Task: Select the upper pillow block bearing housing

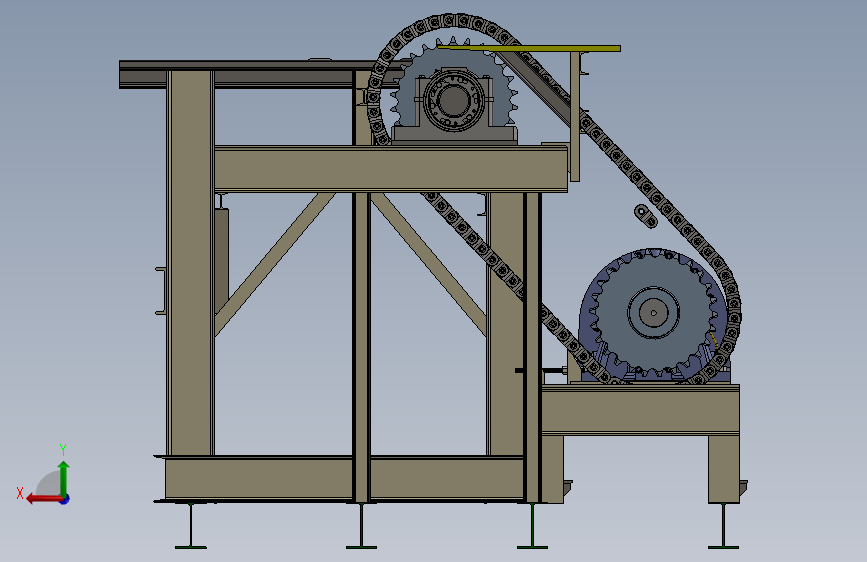Action: 454,106
